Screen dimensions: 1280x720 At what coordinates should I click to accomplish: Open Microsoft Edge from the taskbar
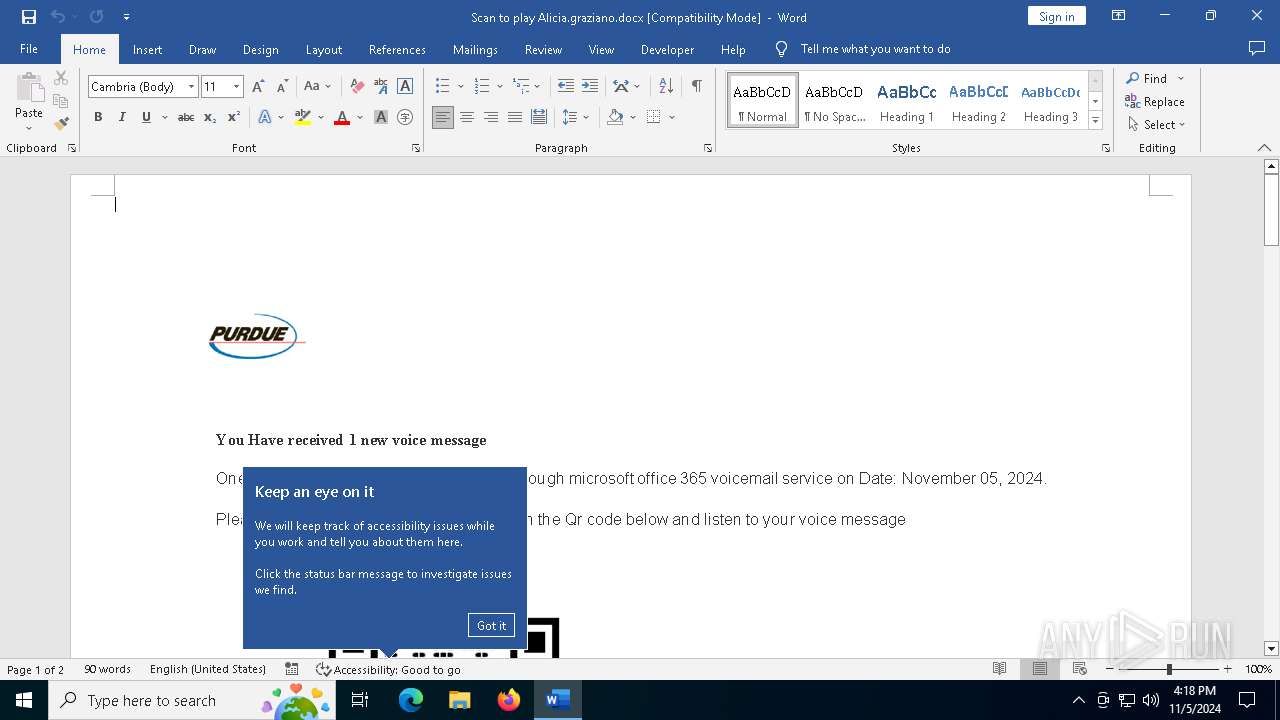click(411, 700)
